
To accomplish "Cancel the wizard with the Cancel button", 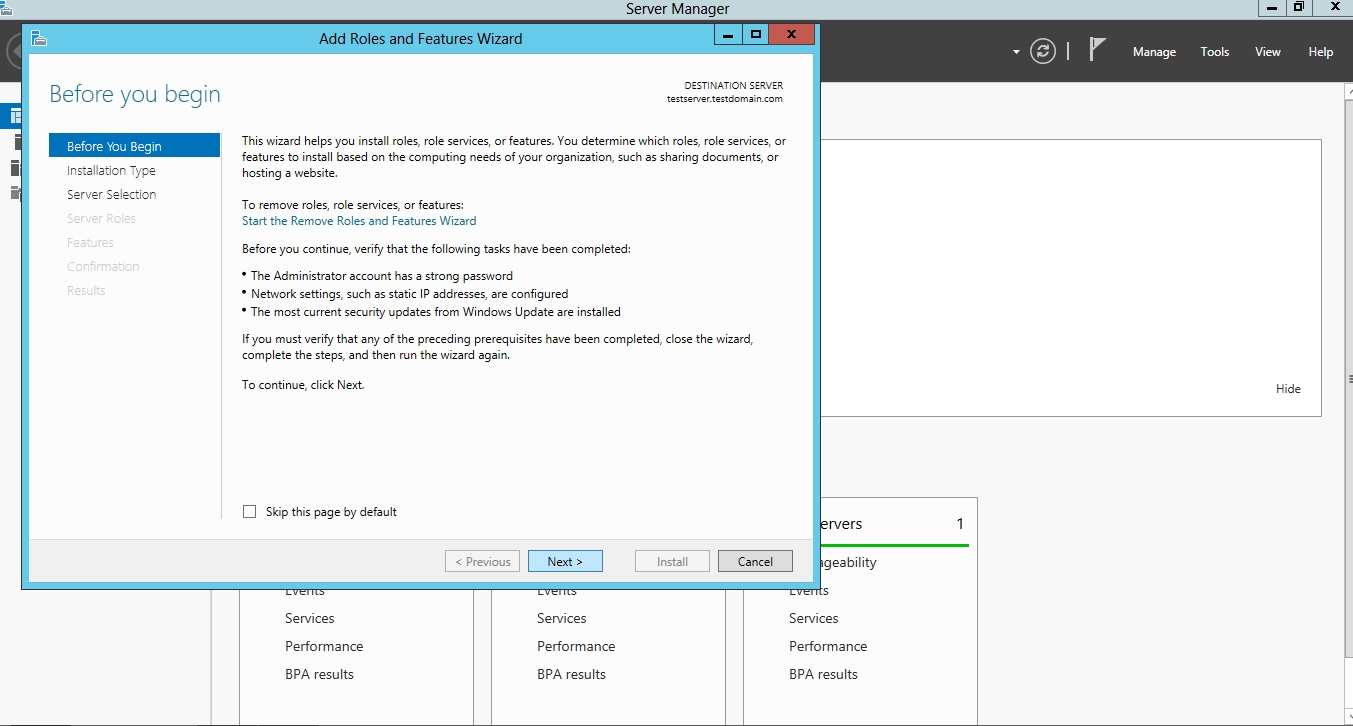I will (755, 562).
